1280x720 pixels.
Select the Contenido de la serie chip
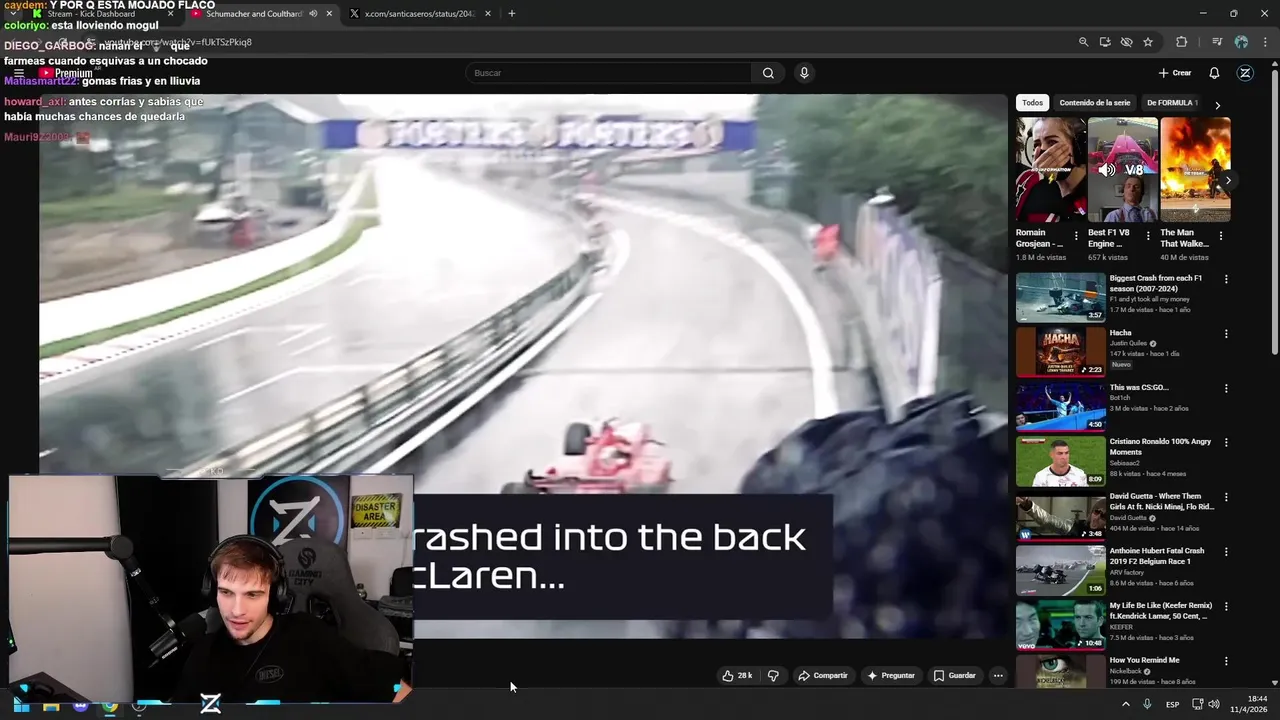pos(1094,103)
